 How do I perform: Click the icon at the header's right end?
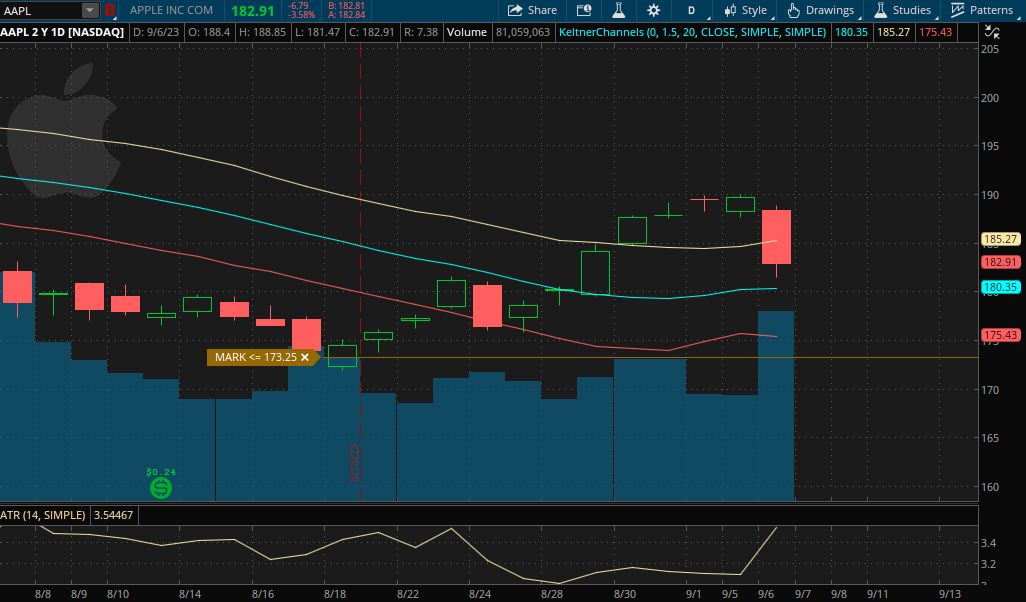1016,32
